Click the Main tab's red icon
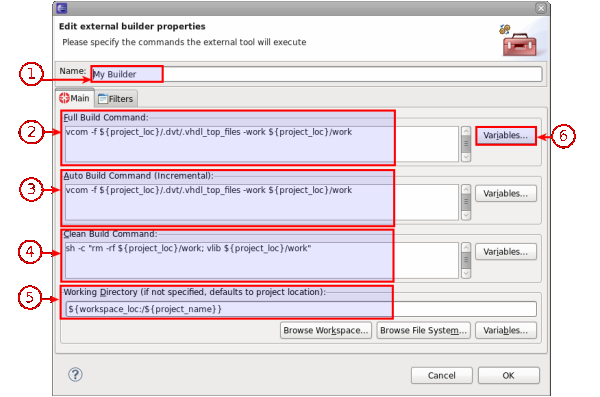The image size is (600, 397). 64,98
